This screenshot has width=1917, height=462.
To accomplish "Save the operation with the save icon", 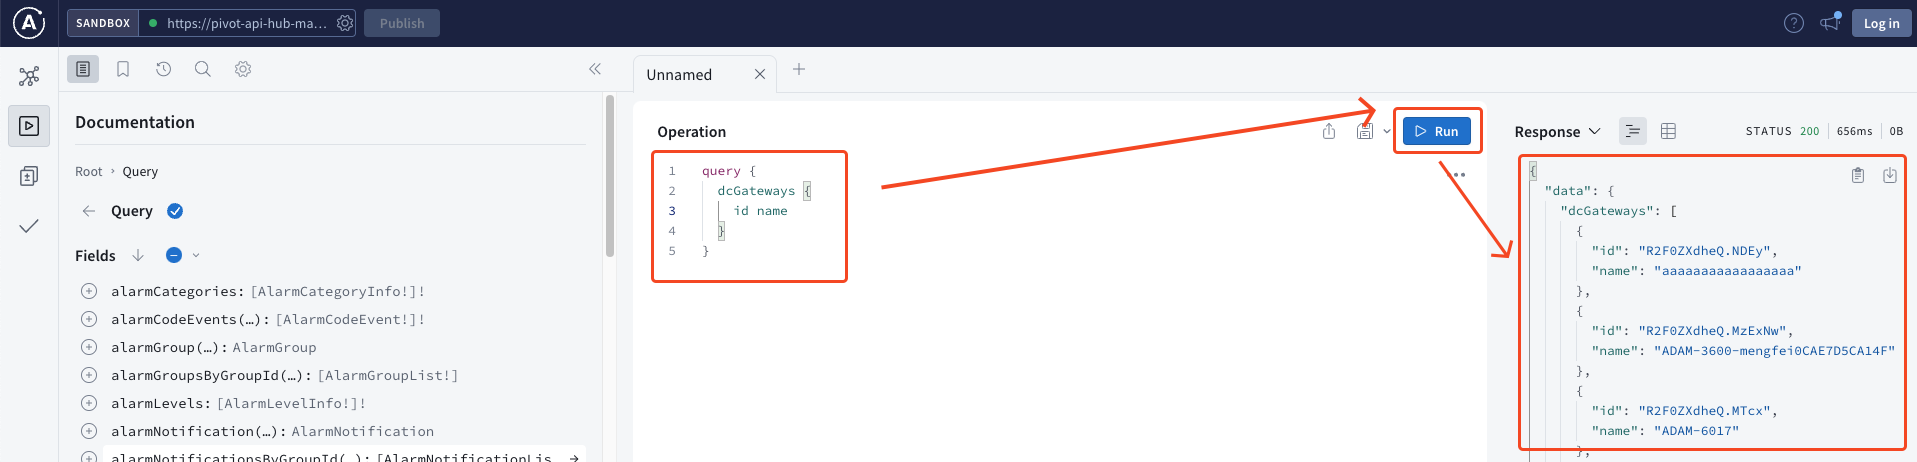I will click(x=1364, y=131).
